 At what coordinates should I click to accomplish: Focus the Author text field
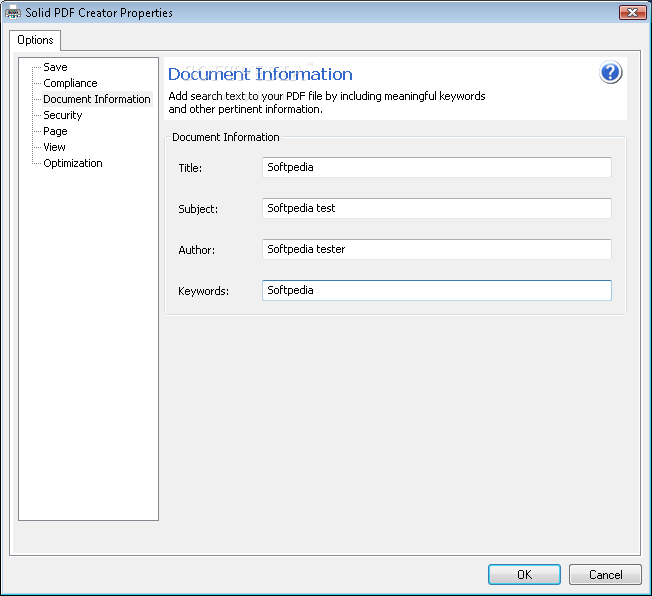[437, 249]
